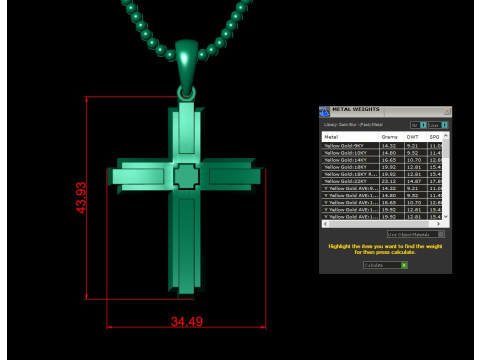The height and width of the screenshot is (360, 480).
Task: Click the Metal Weights panel icon
Action: [324, 112]
